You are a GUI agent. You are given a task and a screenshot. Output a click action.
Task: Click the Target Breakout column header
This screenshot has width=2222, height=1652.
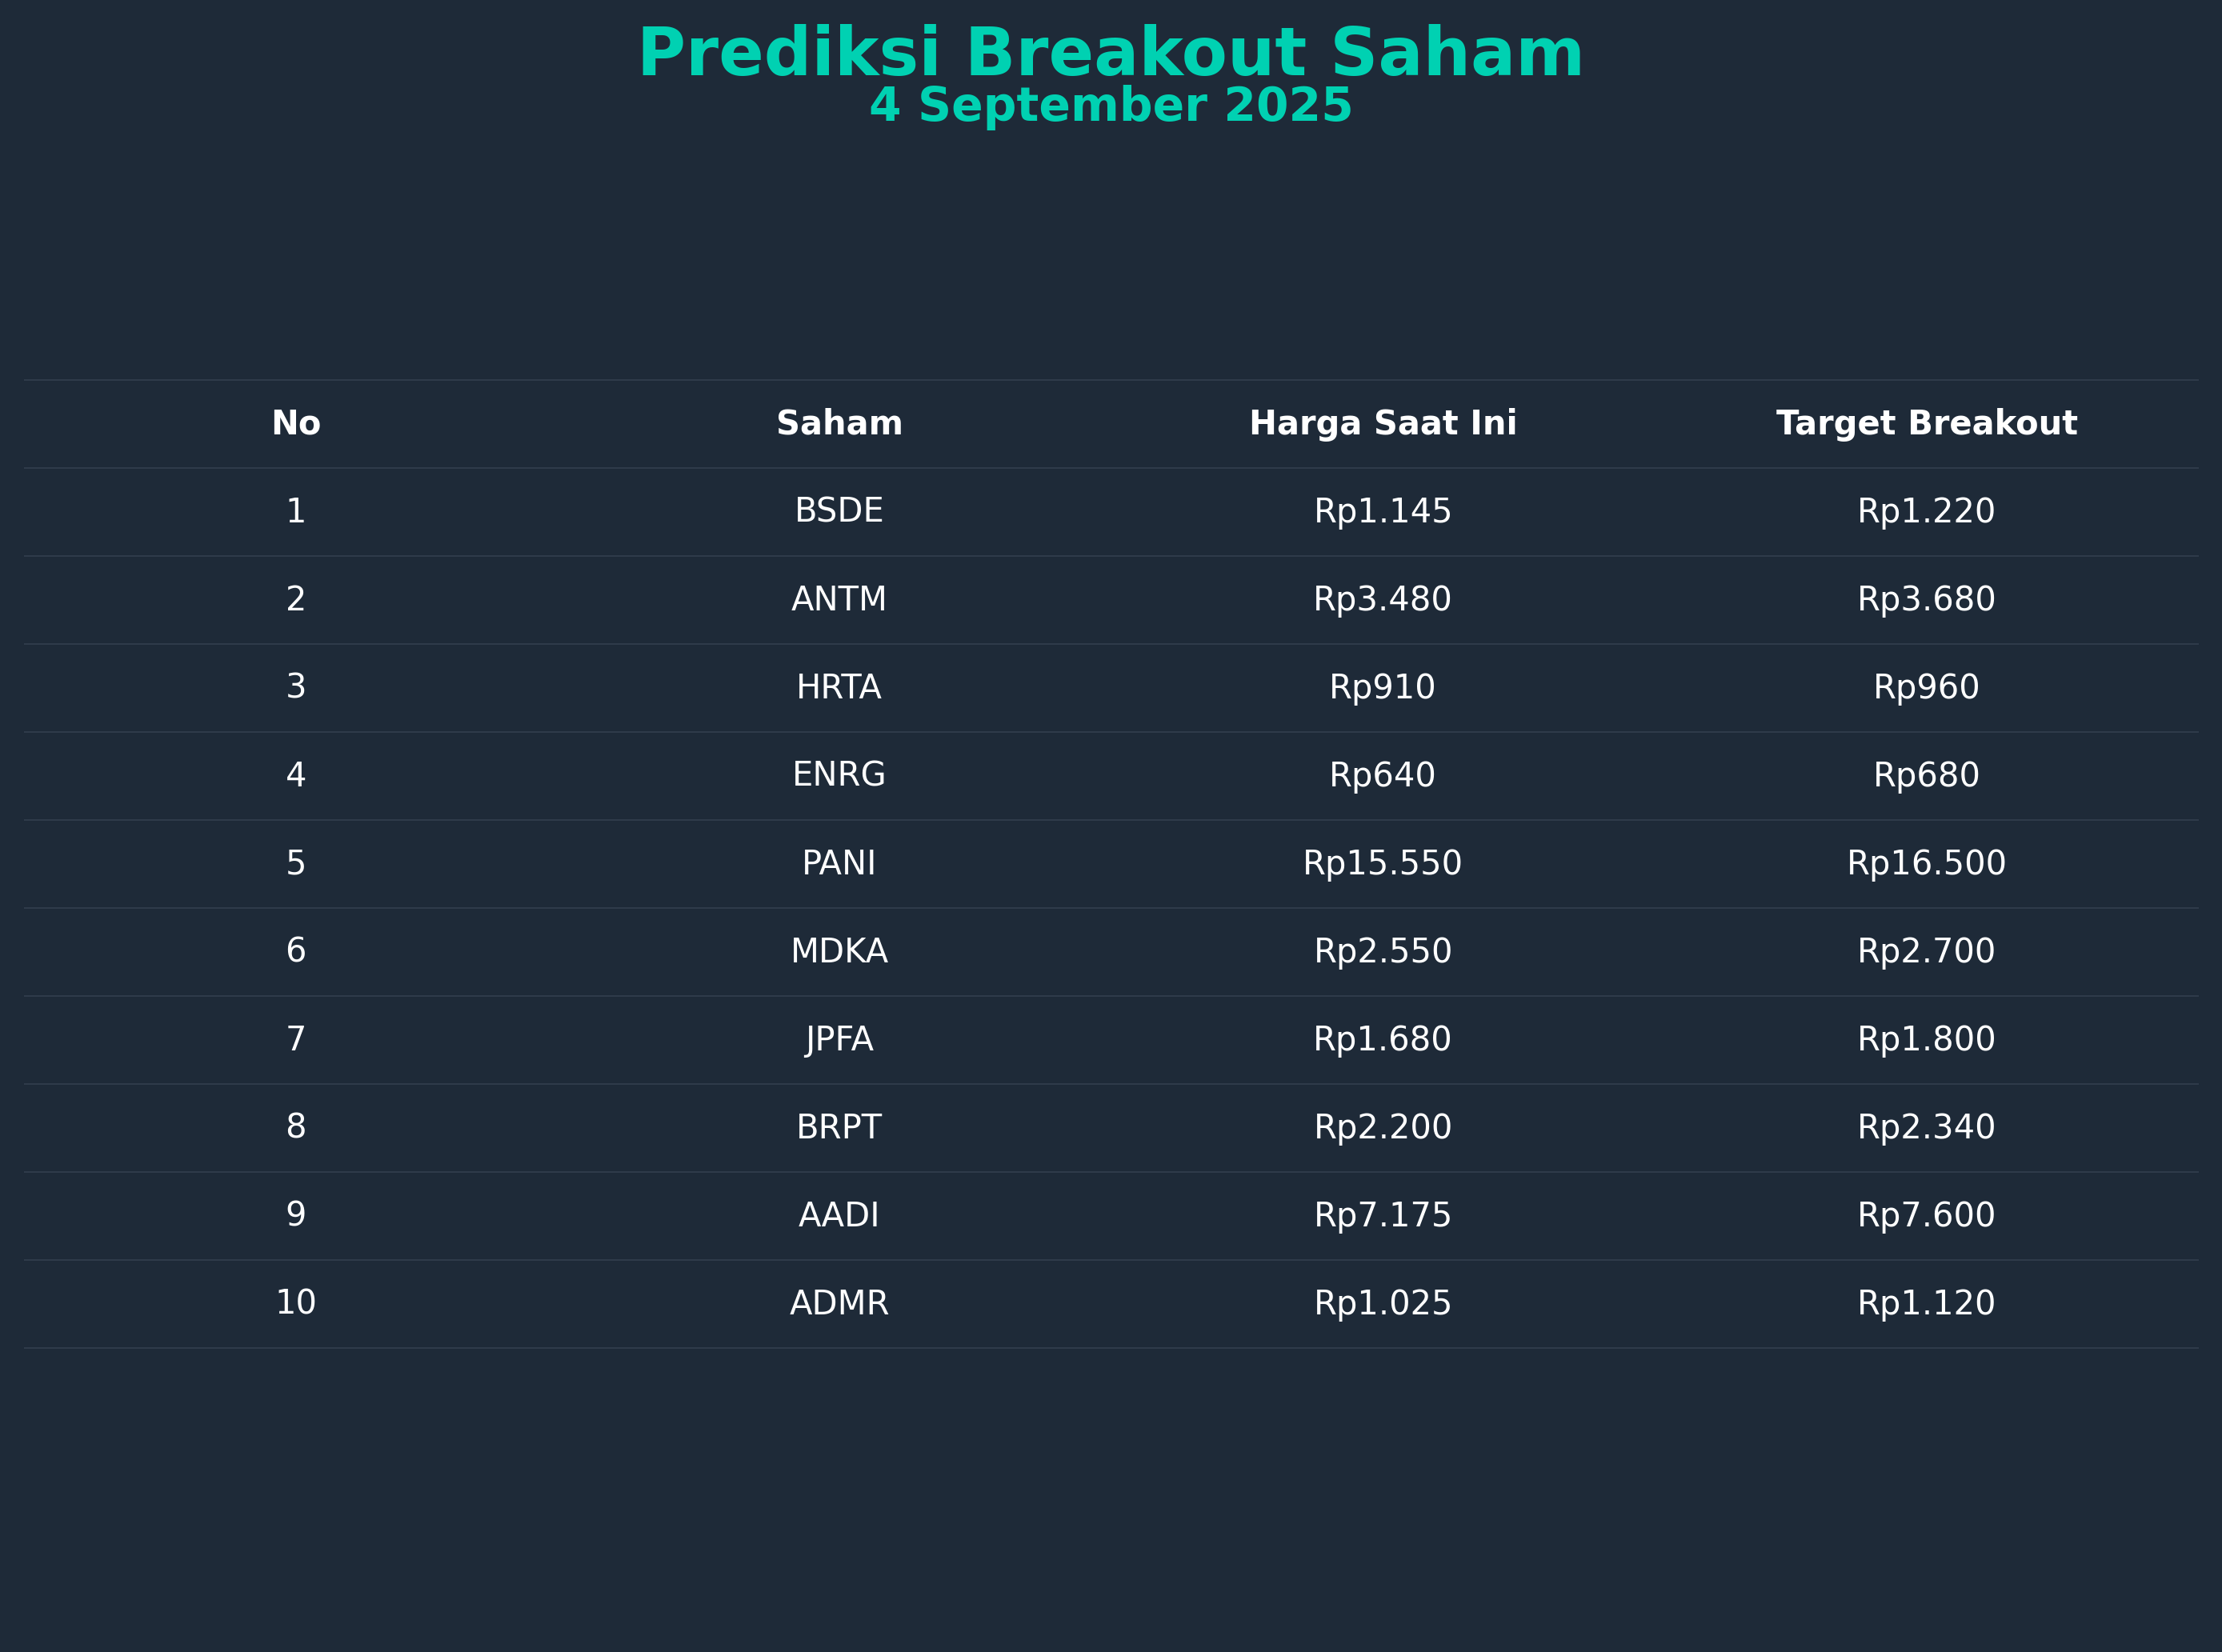point(1926,424)
